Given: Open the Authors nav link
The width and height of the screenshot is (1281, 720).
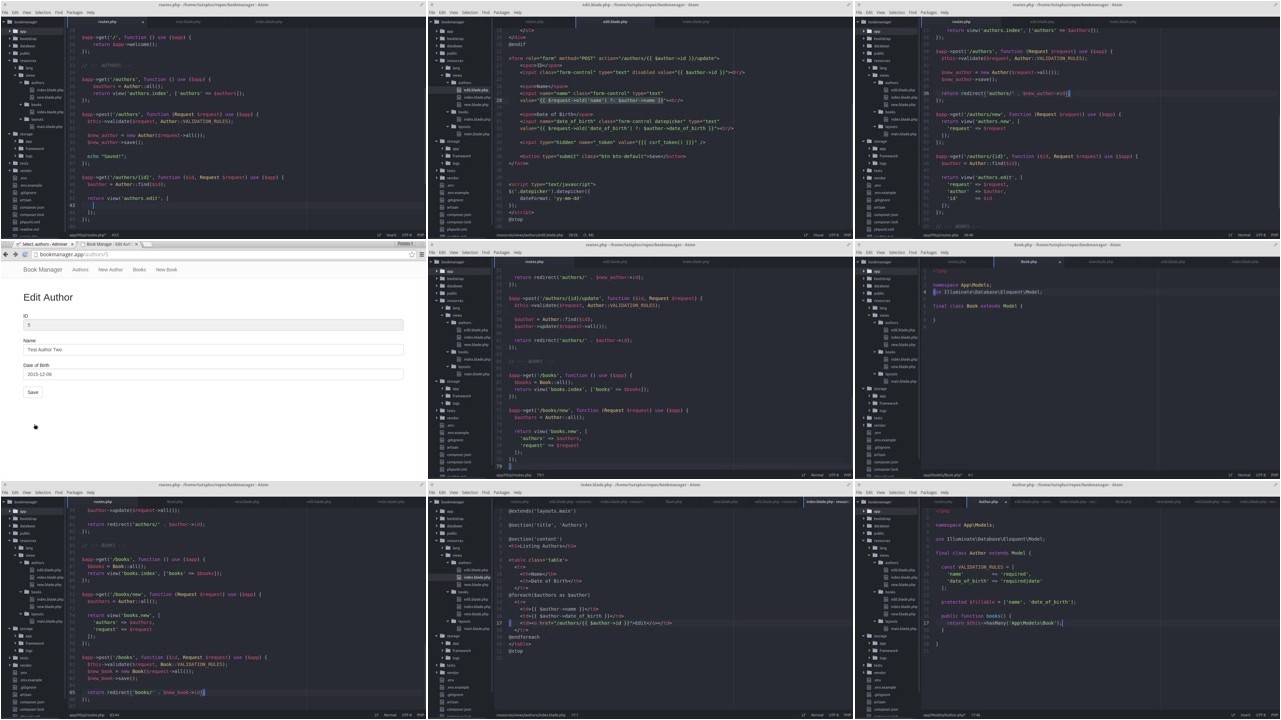Looking at the screenshot, I should (80, 270).
